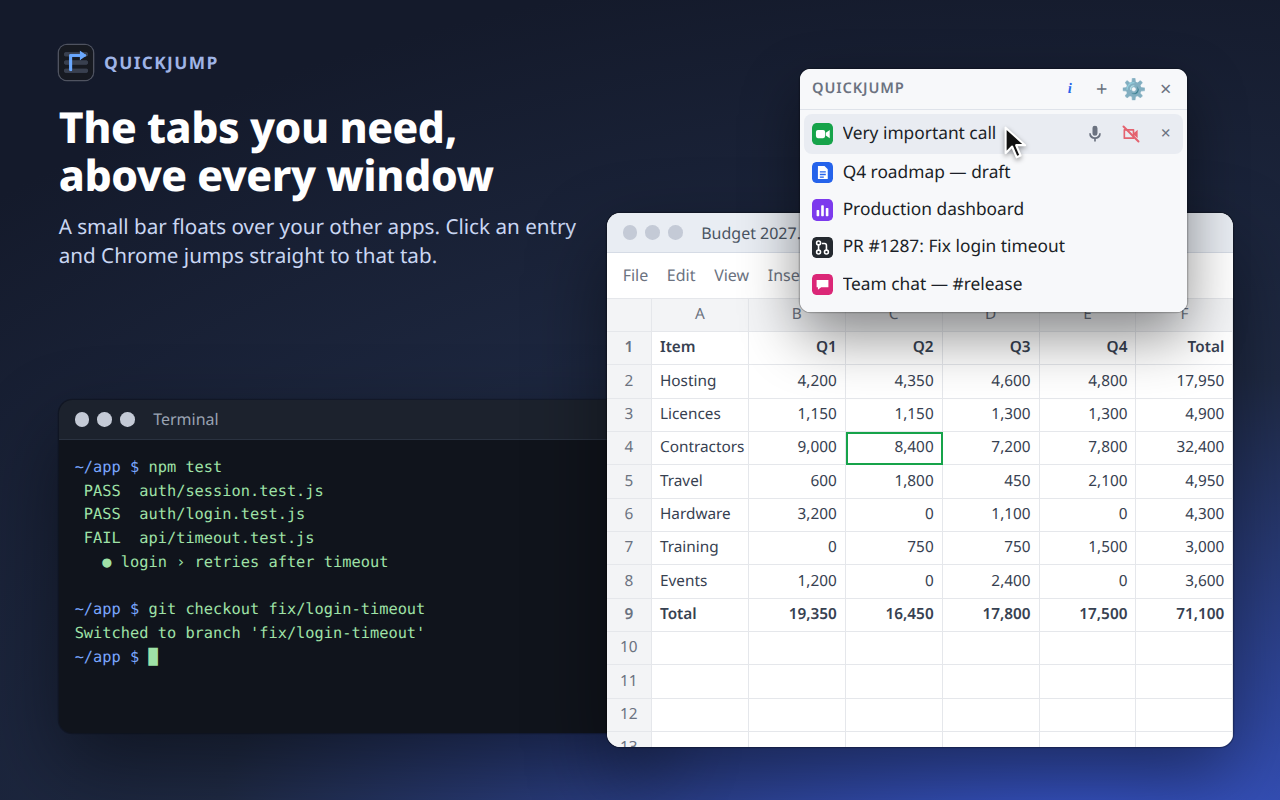
Task: Select row 4 header in spreadsheet
Action: 629,447
